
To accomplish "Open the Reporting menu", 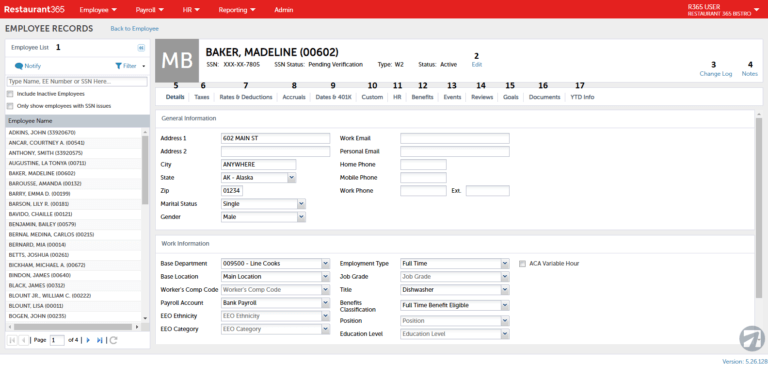I will point(237,9).
